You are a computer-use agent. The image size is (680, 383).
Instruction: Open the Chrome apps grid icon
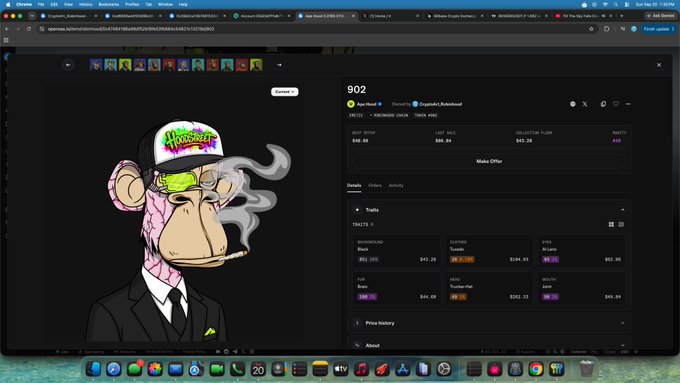(x=6, y=40)
